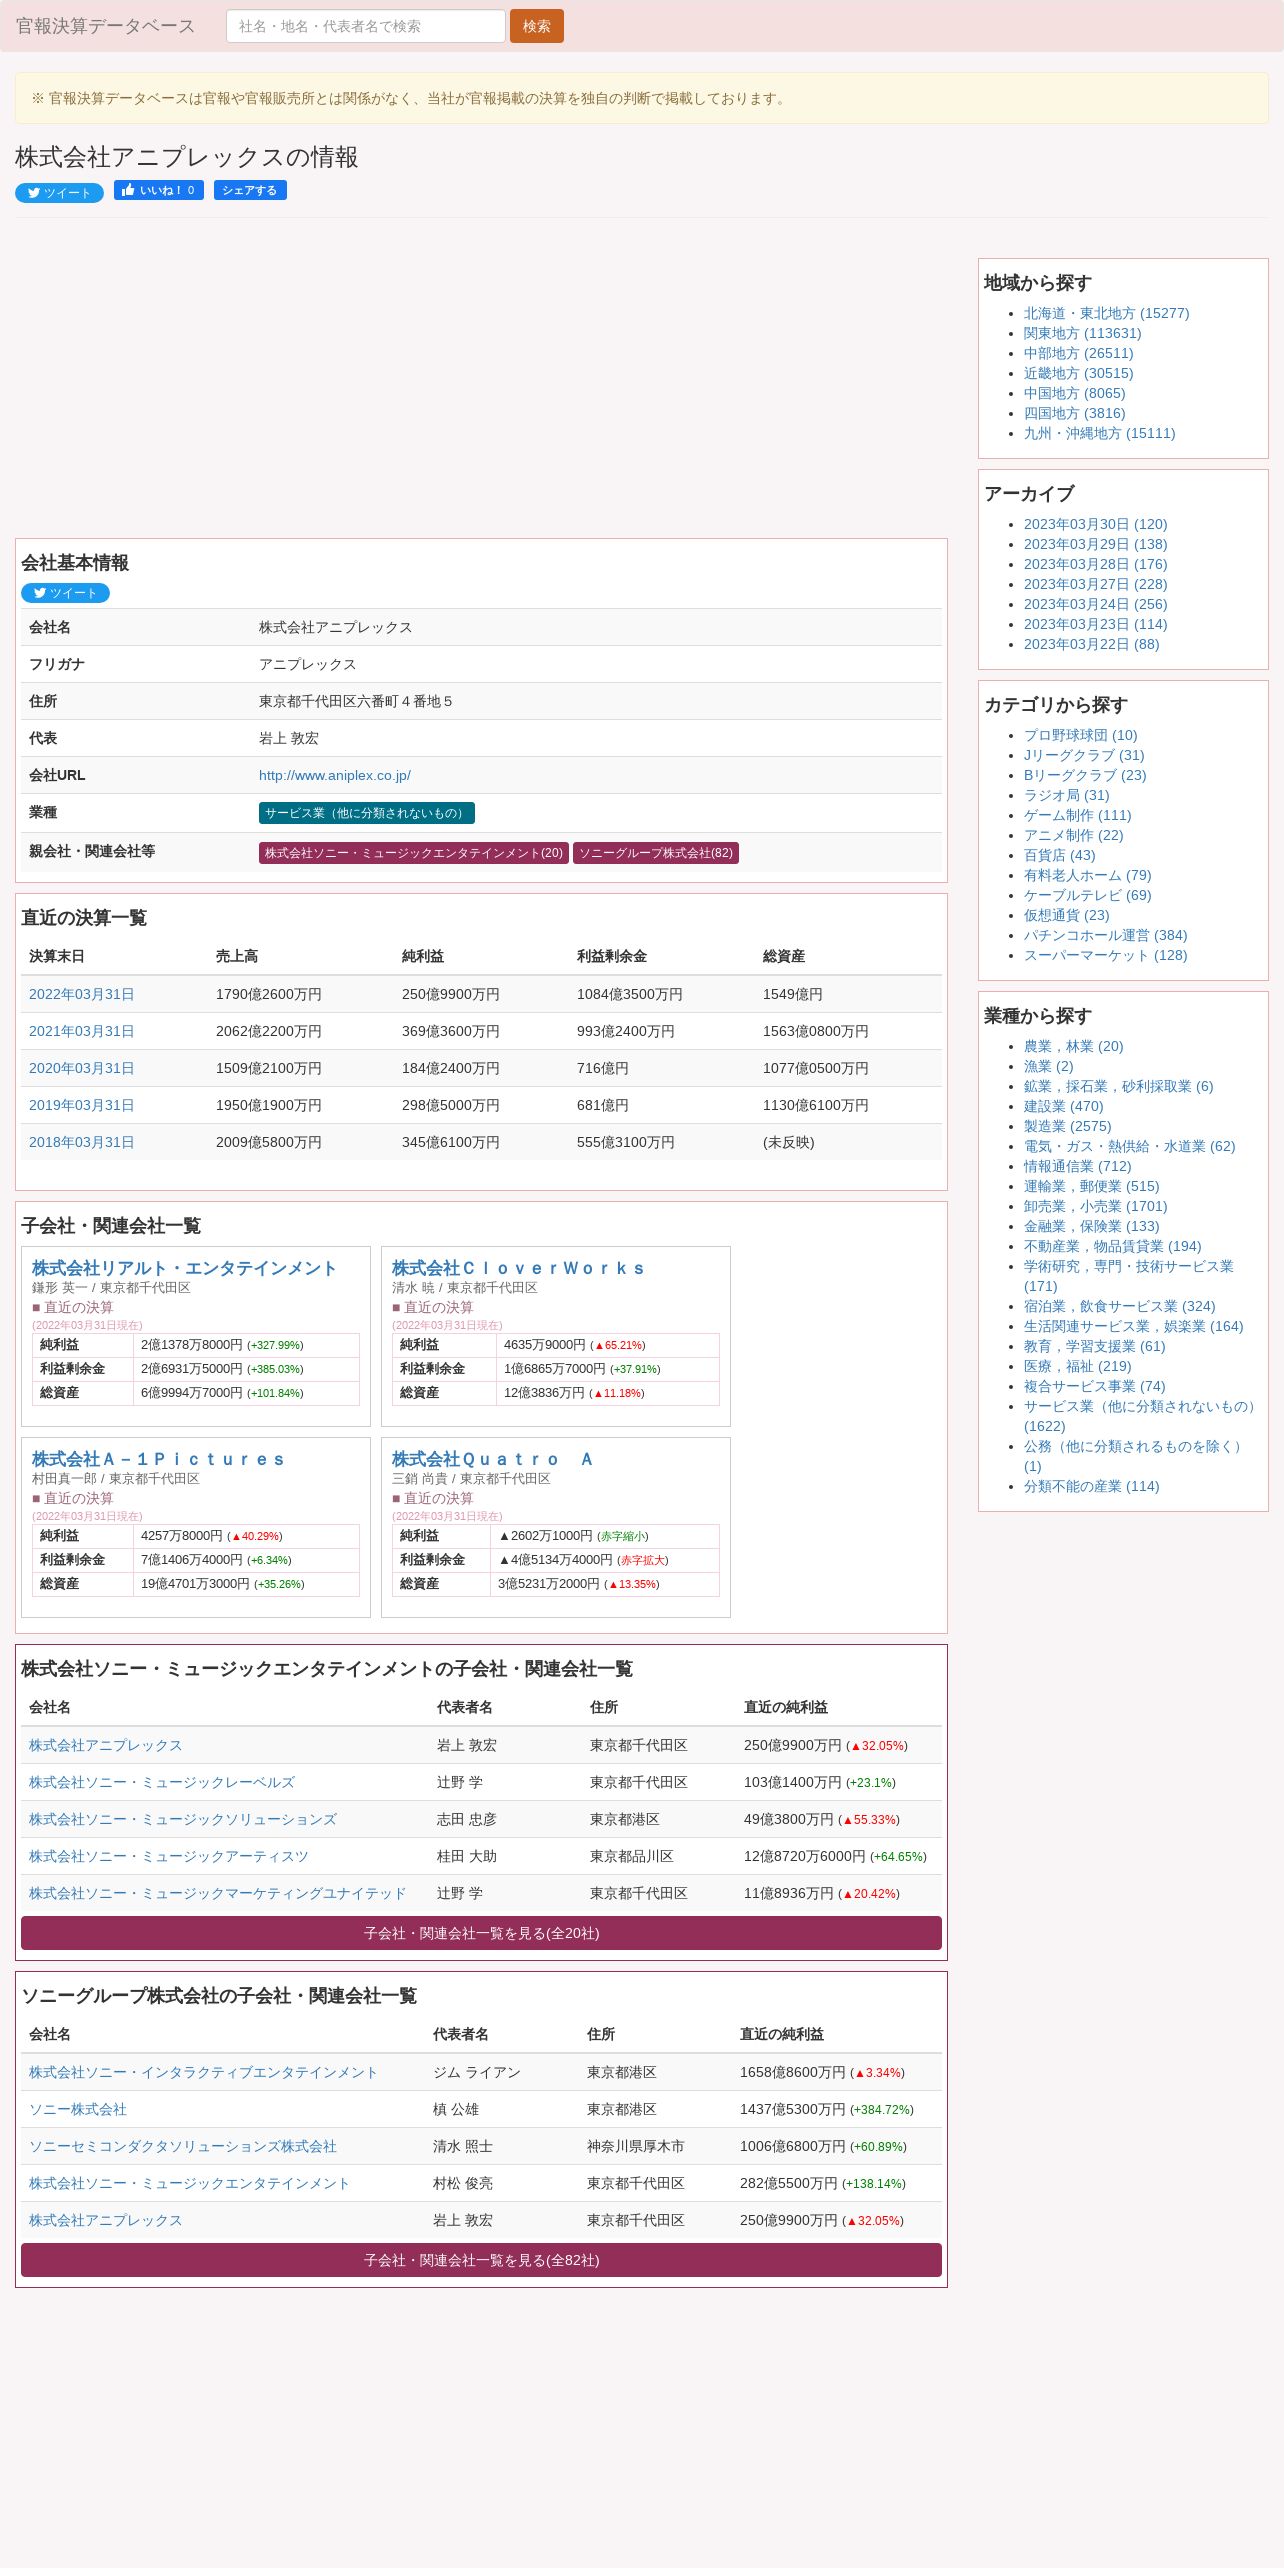Open the 2022年03月31日 settlement
Viewport: 1284px width, 2568px height.
coord(81,994)
